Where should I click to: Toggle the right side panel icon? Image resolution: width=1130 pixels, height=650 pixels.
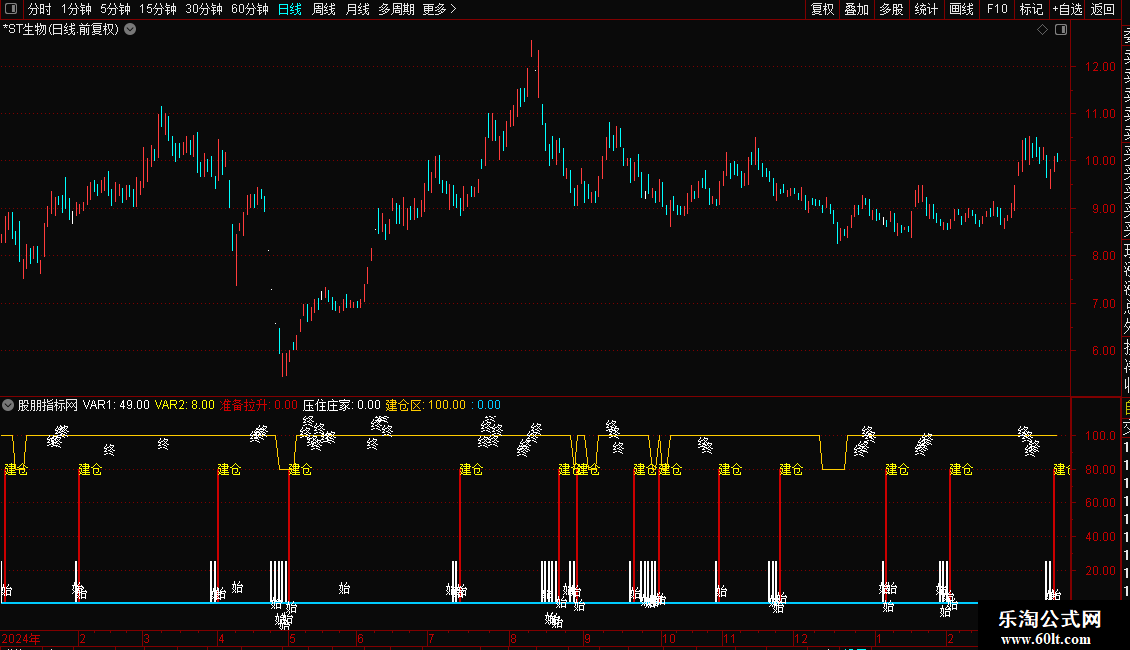pyautogui.click(x=1061, y=30)
